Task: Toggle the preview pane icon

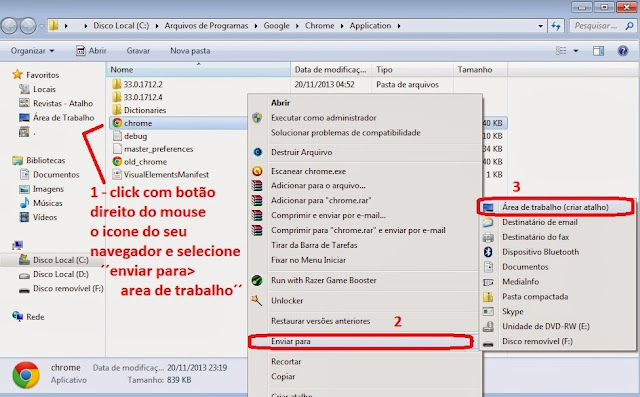Action: pos(598,51)
